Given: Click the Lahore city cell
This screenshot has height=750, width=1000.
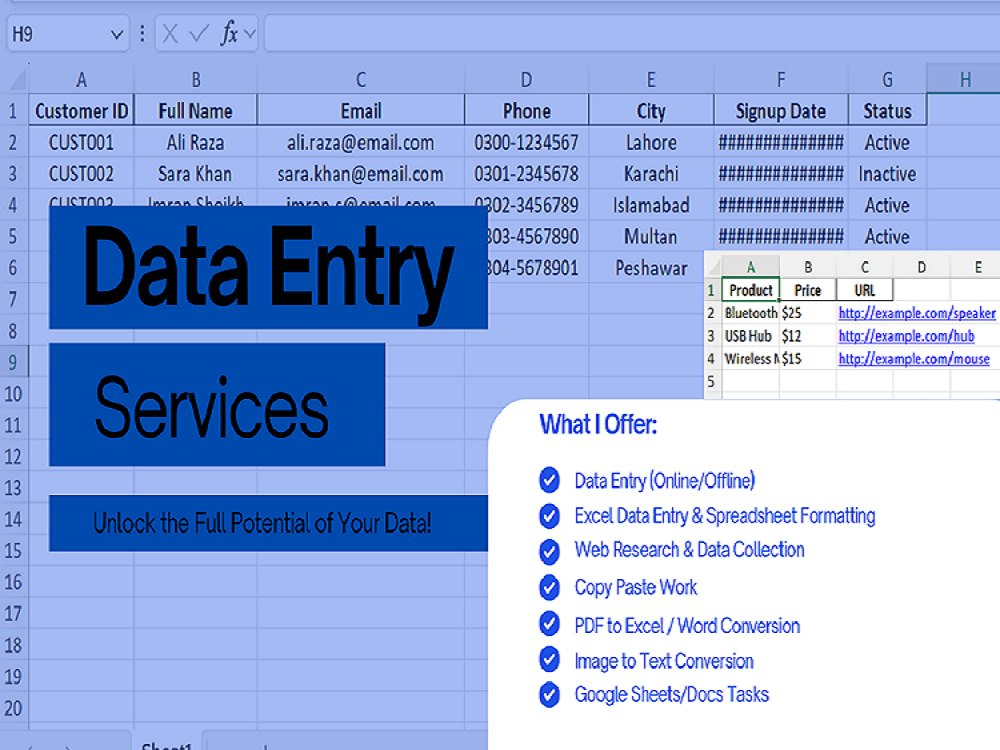Looking at the screenshot, I should coord(651,142).
